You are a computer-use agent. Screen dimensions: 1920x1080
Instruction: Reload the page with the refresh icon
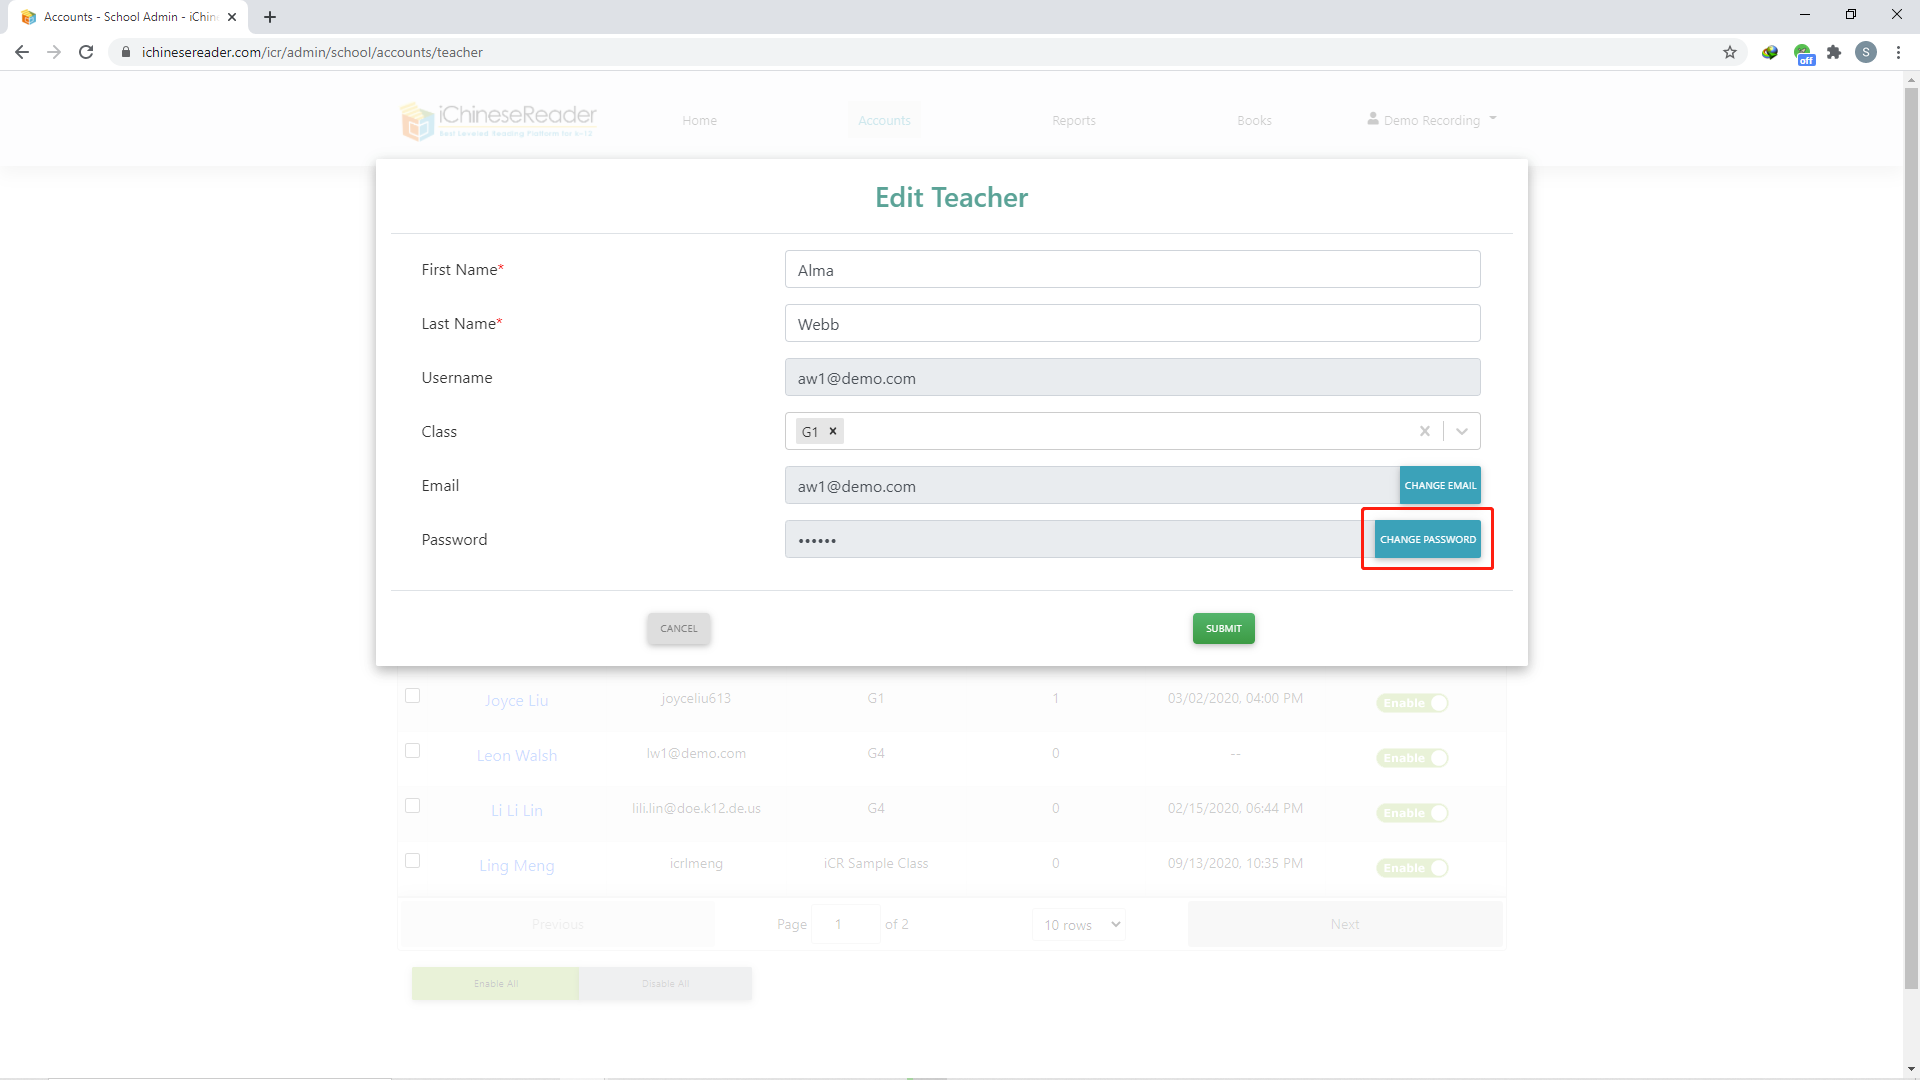(x=86, y=52)
